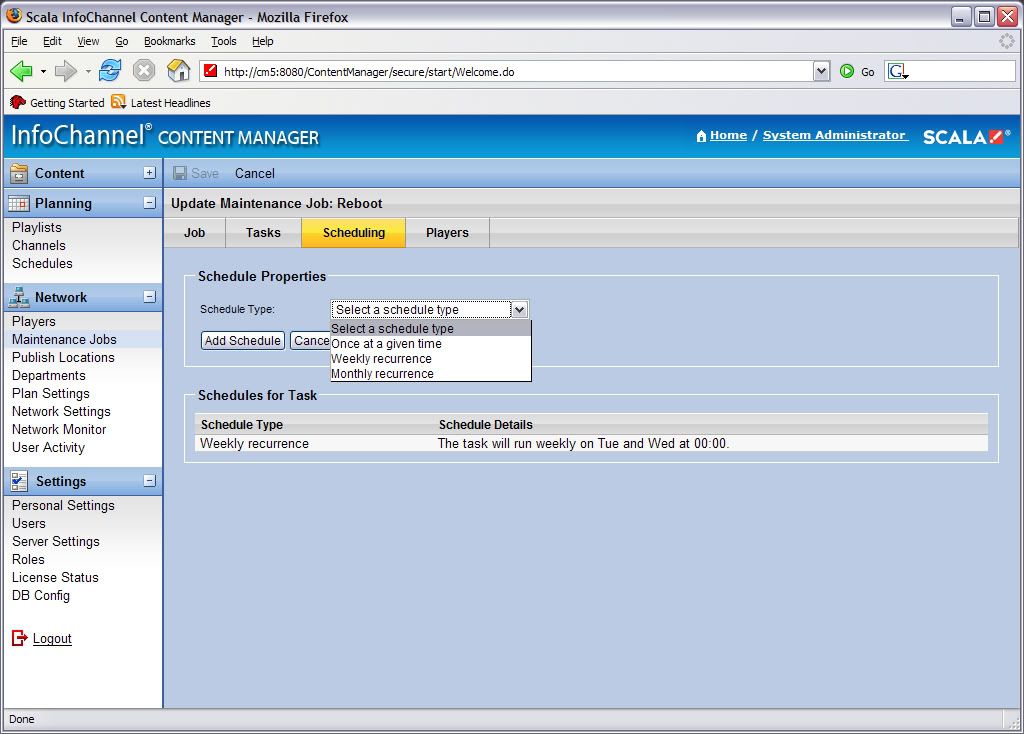Click the house icon beside Home link
This screenshot has height=734, width=1024.
(701, 136)
